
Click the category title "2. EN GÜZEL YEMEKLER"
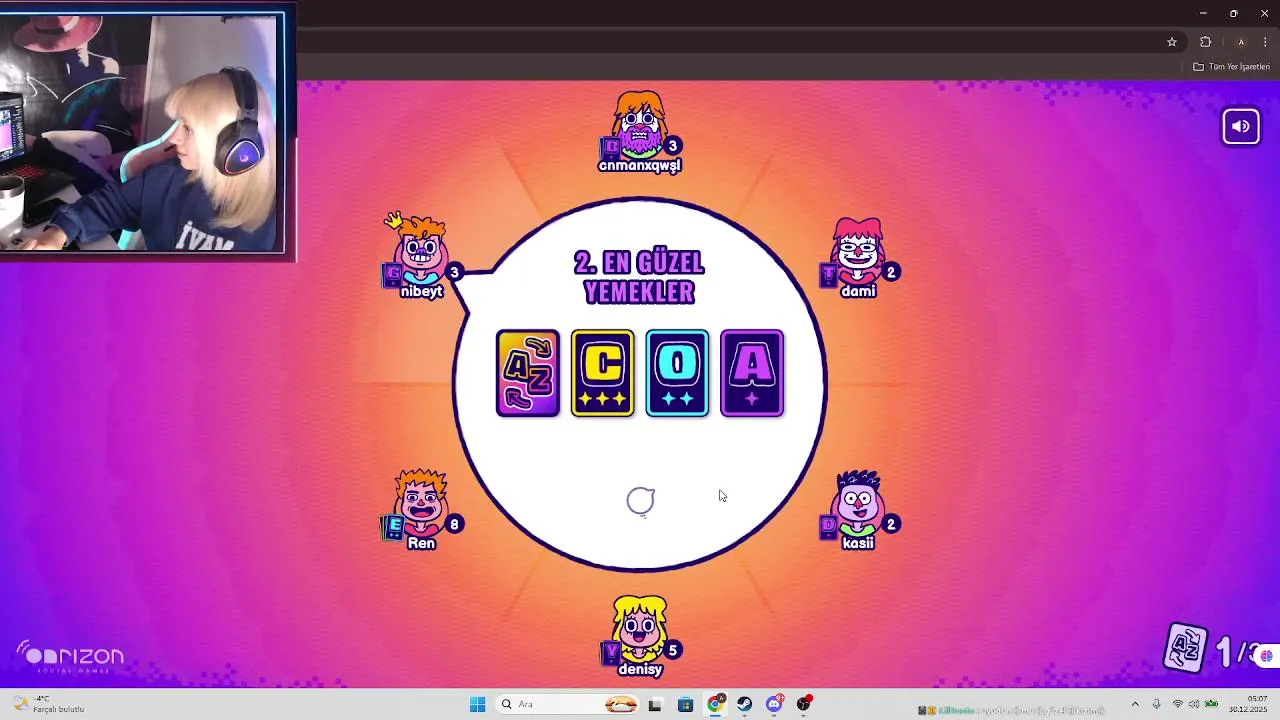click(x=640, y=278)
